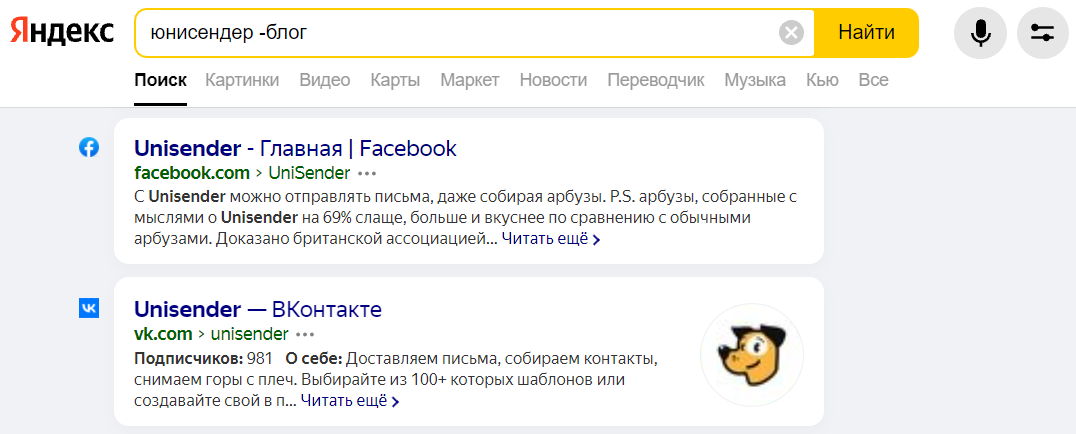This screenshot has width=1076, height=434.
Task: Click the VK favicon beside the second result
Action: (89, 308)
